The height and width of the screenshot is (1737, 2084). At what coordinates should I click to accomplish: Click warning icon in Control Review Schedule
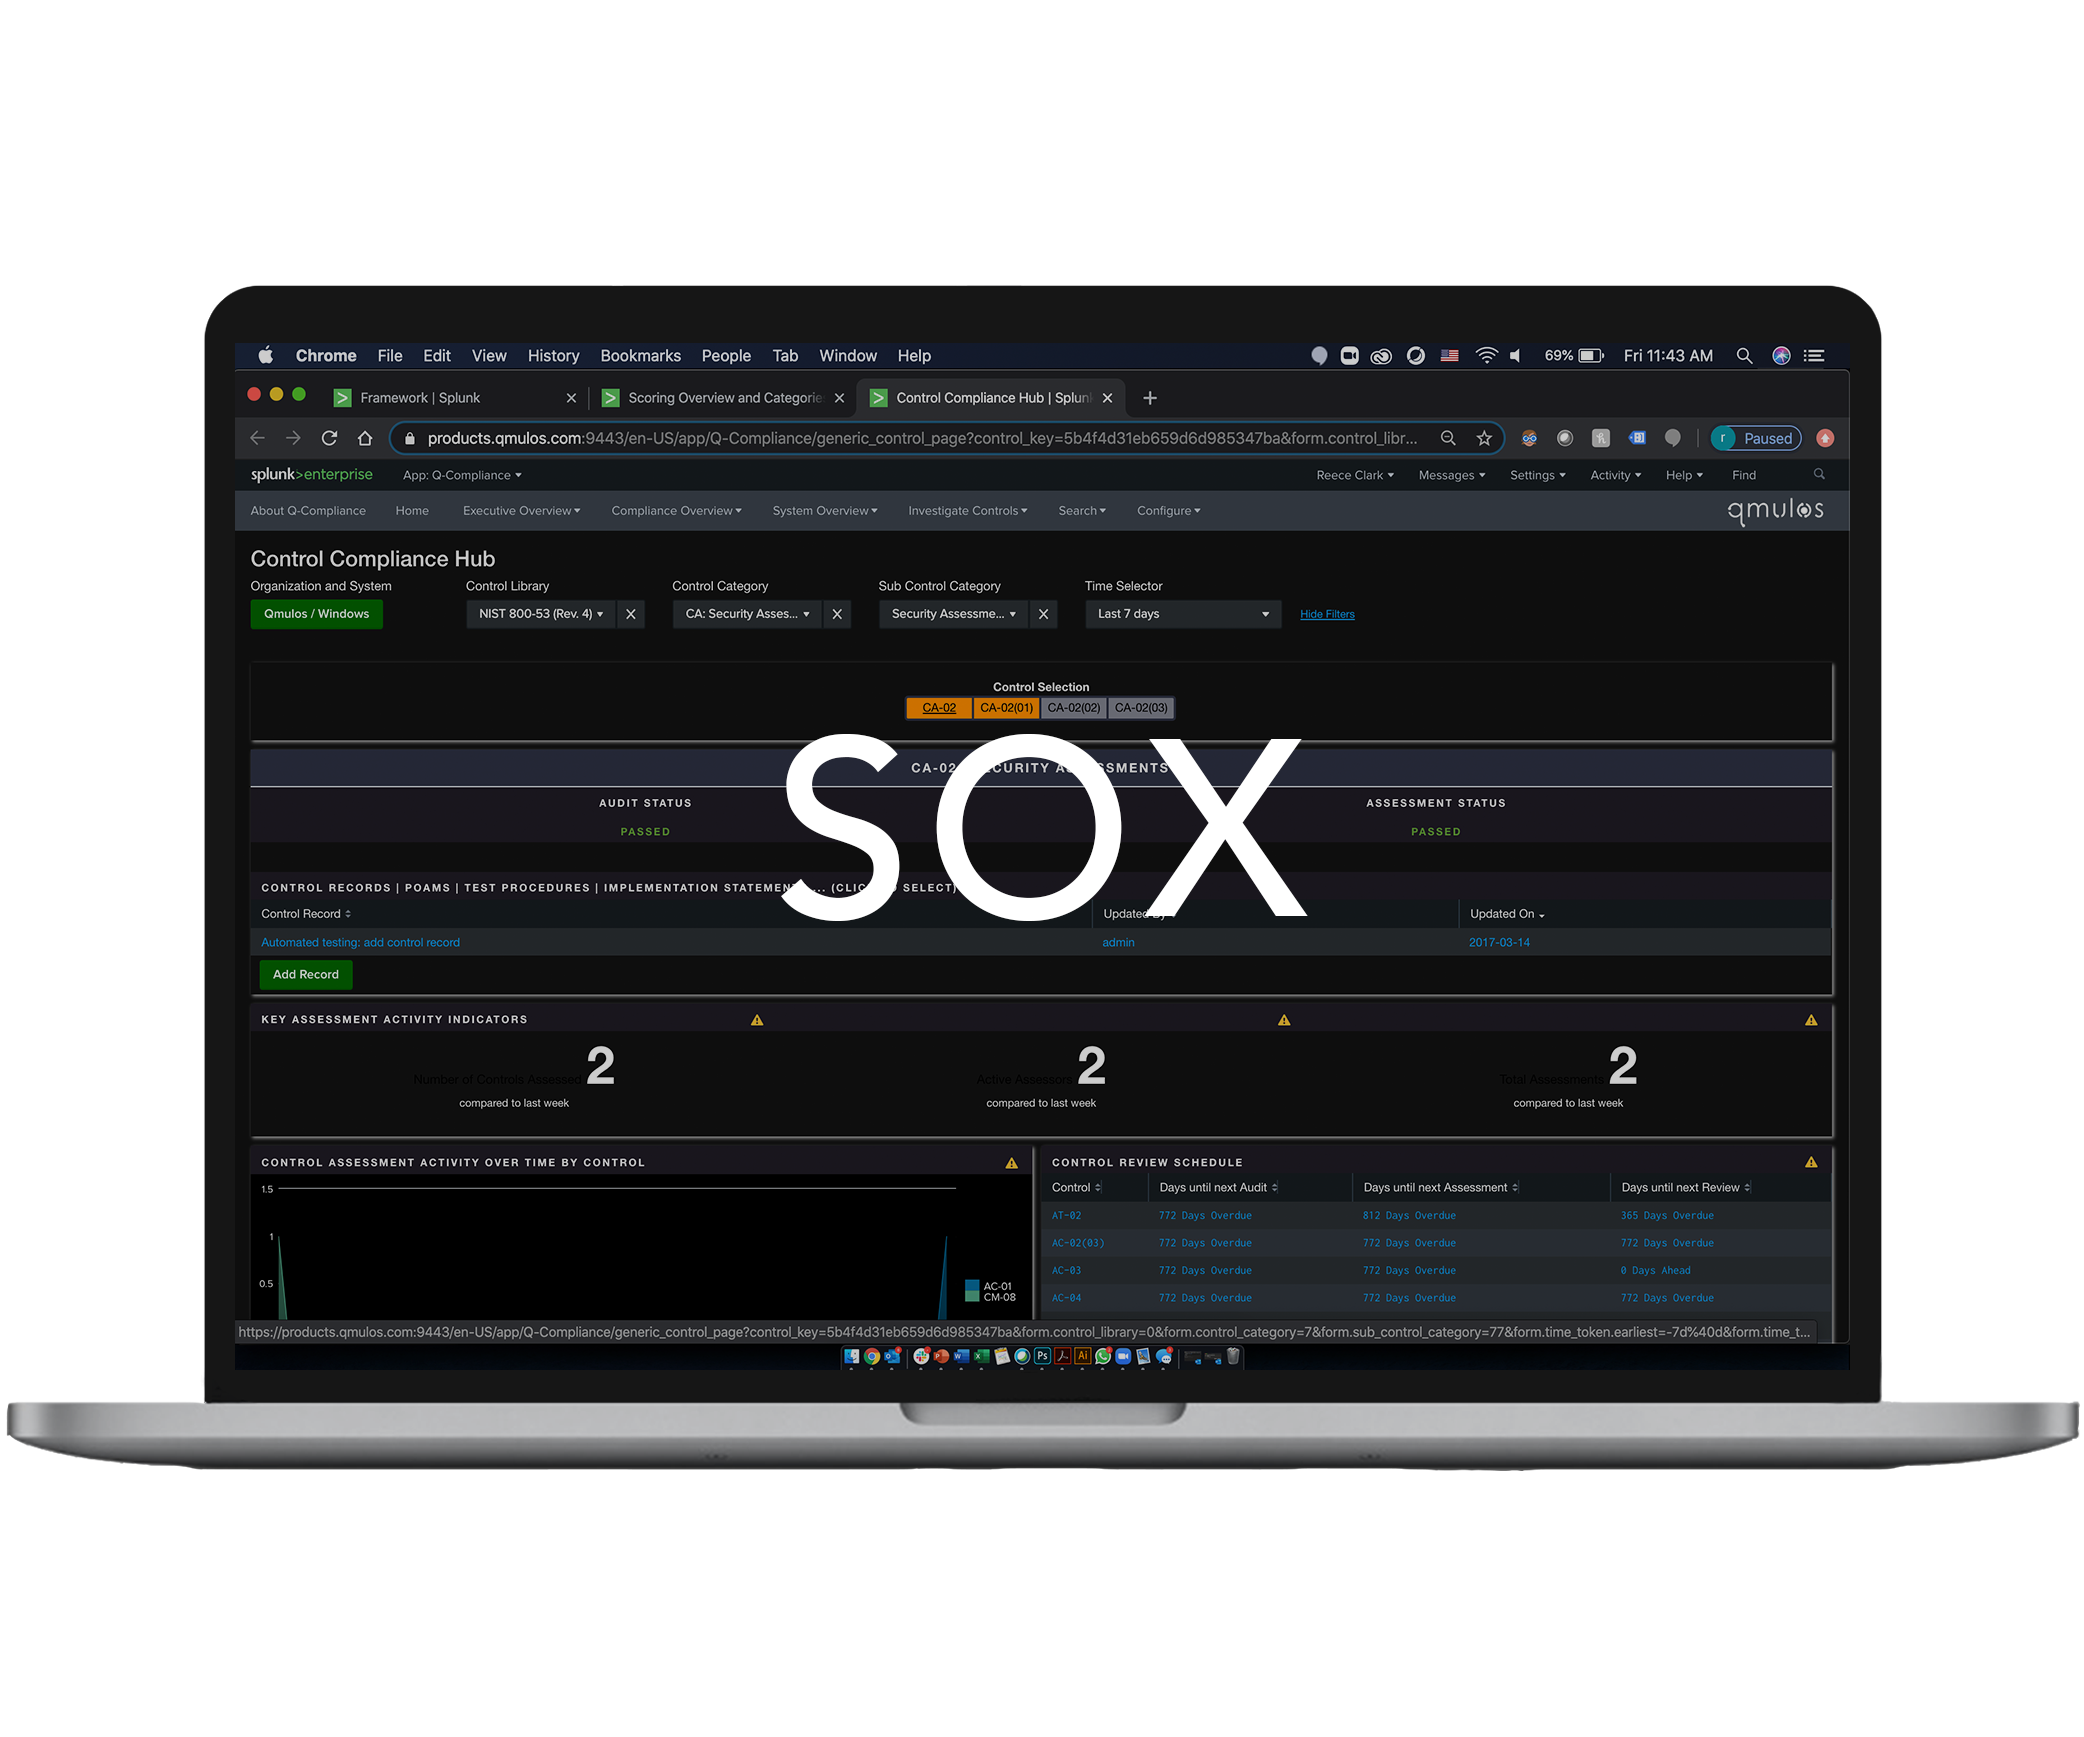point(1810,1162)
